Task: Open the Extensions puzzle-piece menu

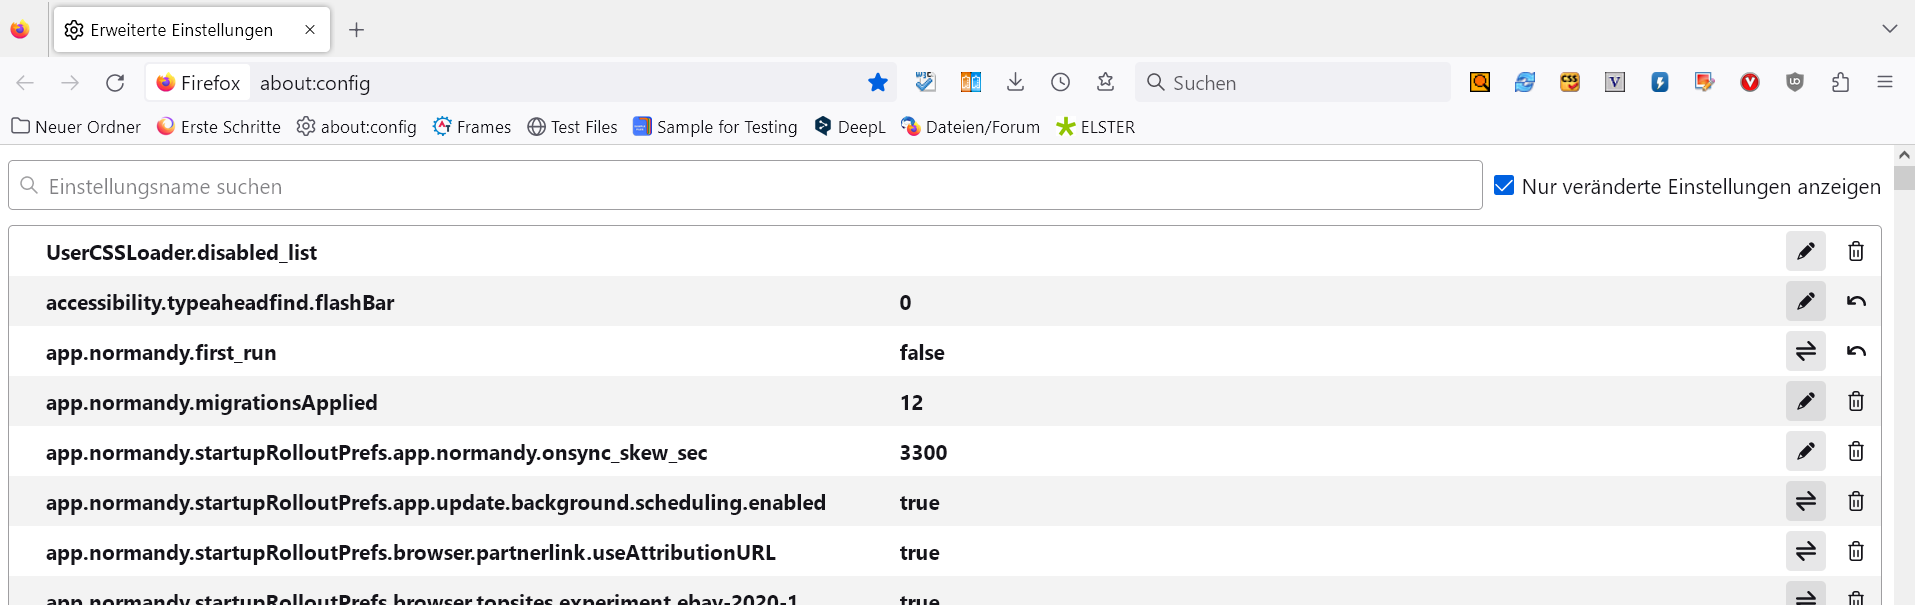Action: pos(1840,83)
